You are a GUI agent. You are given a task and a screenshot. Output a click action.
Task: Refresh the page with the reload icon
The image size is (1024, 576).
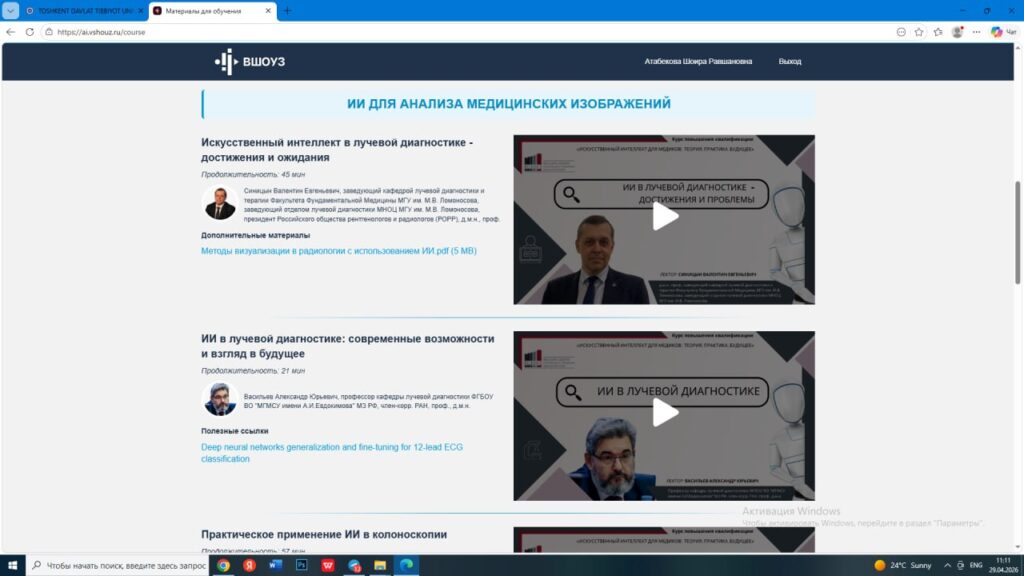pos(29,32)
